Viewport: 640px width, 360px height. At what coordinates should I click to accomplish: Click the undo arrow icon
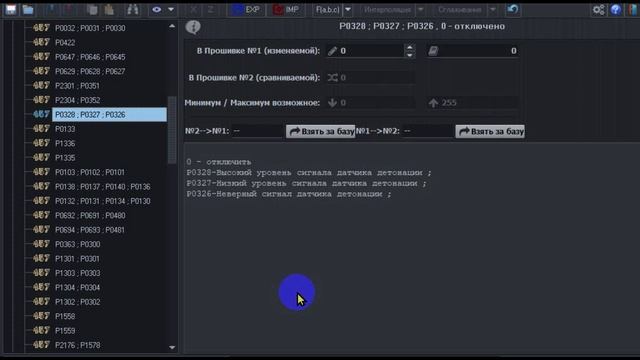(x=513, y=9)
